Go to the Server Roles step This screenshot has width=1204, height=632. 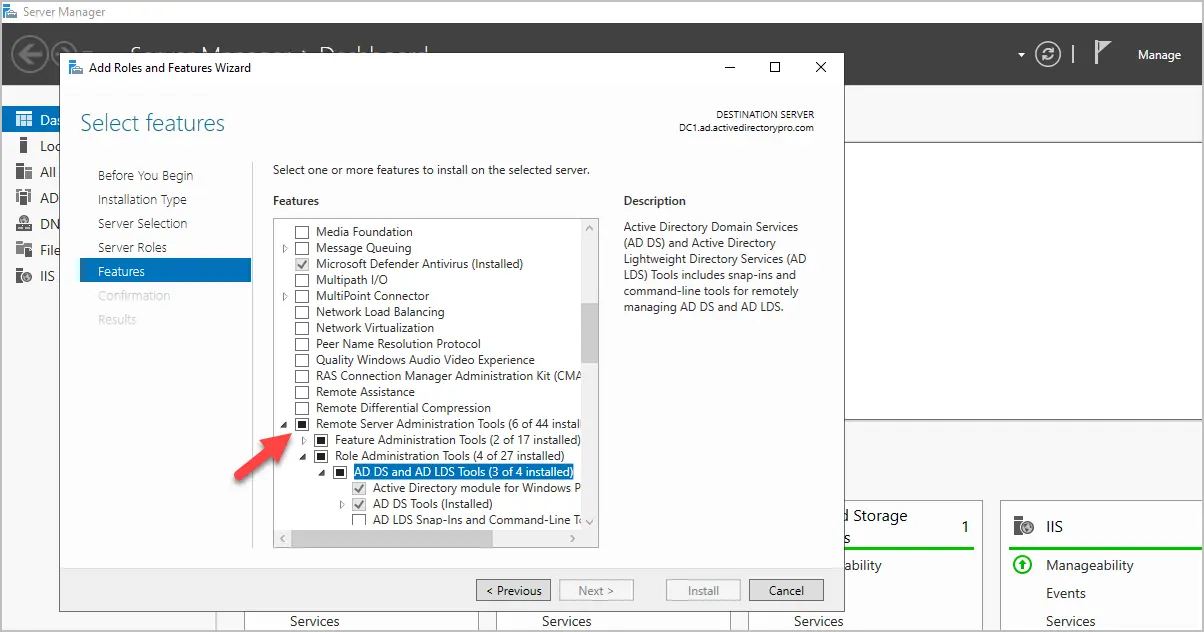pos(132,247)
